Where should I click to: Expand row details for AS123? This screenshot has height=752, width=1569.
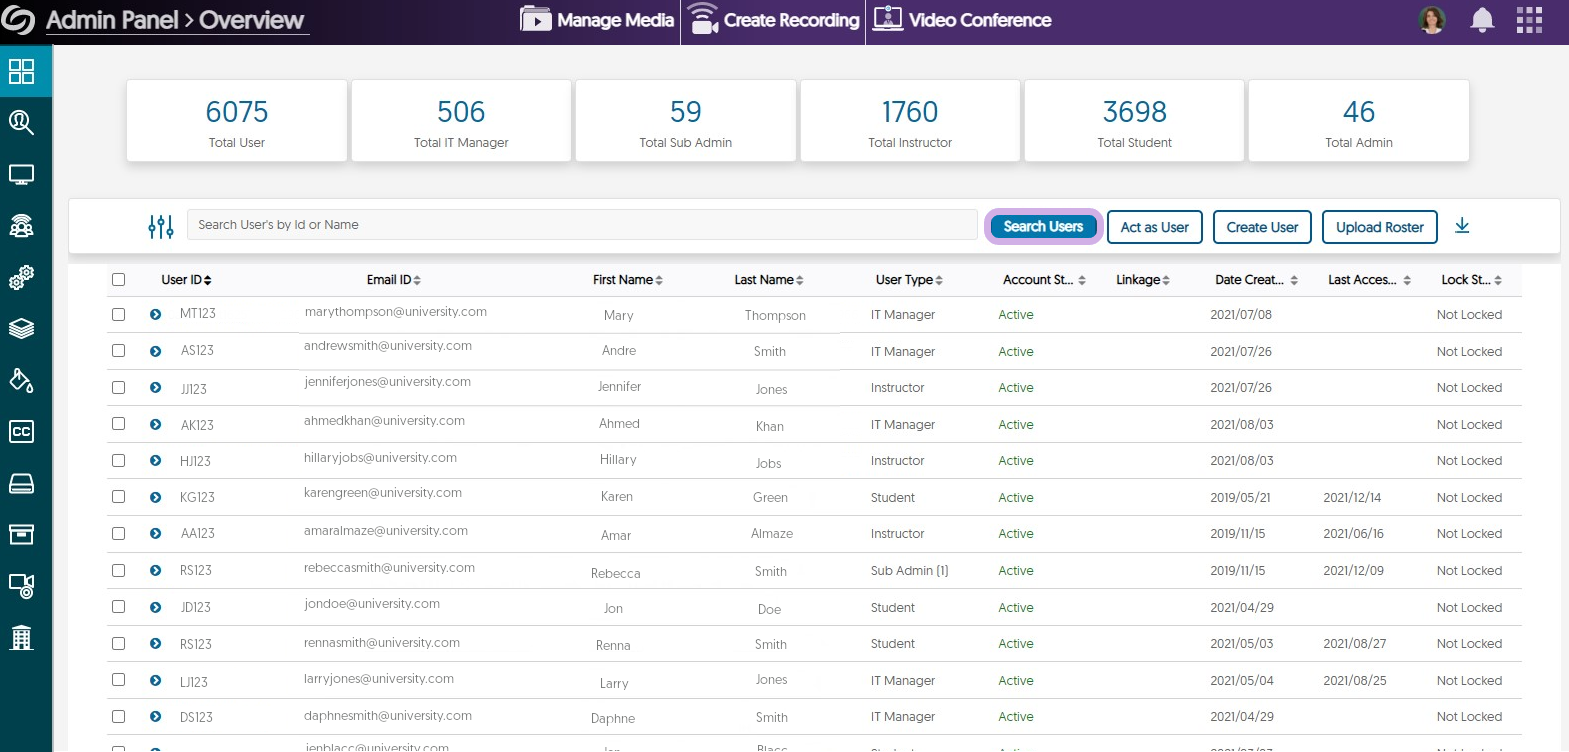(x=156, y=351)
